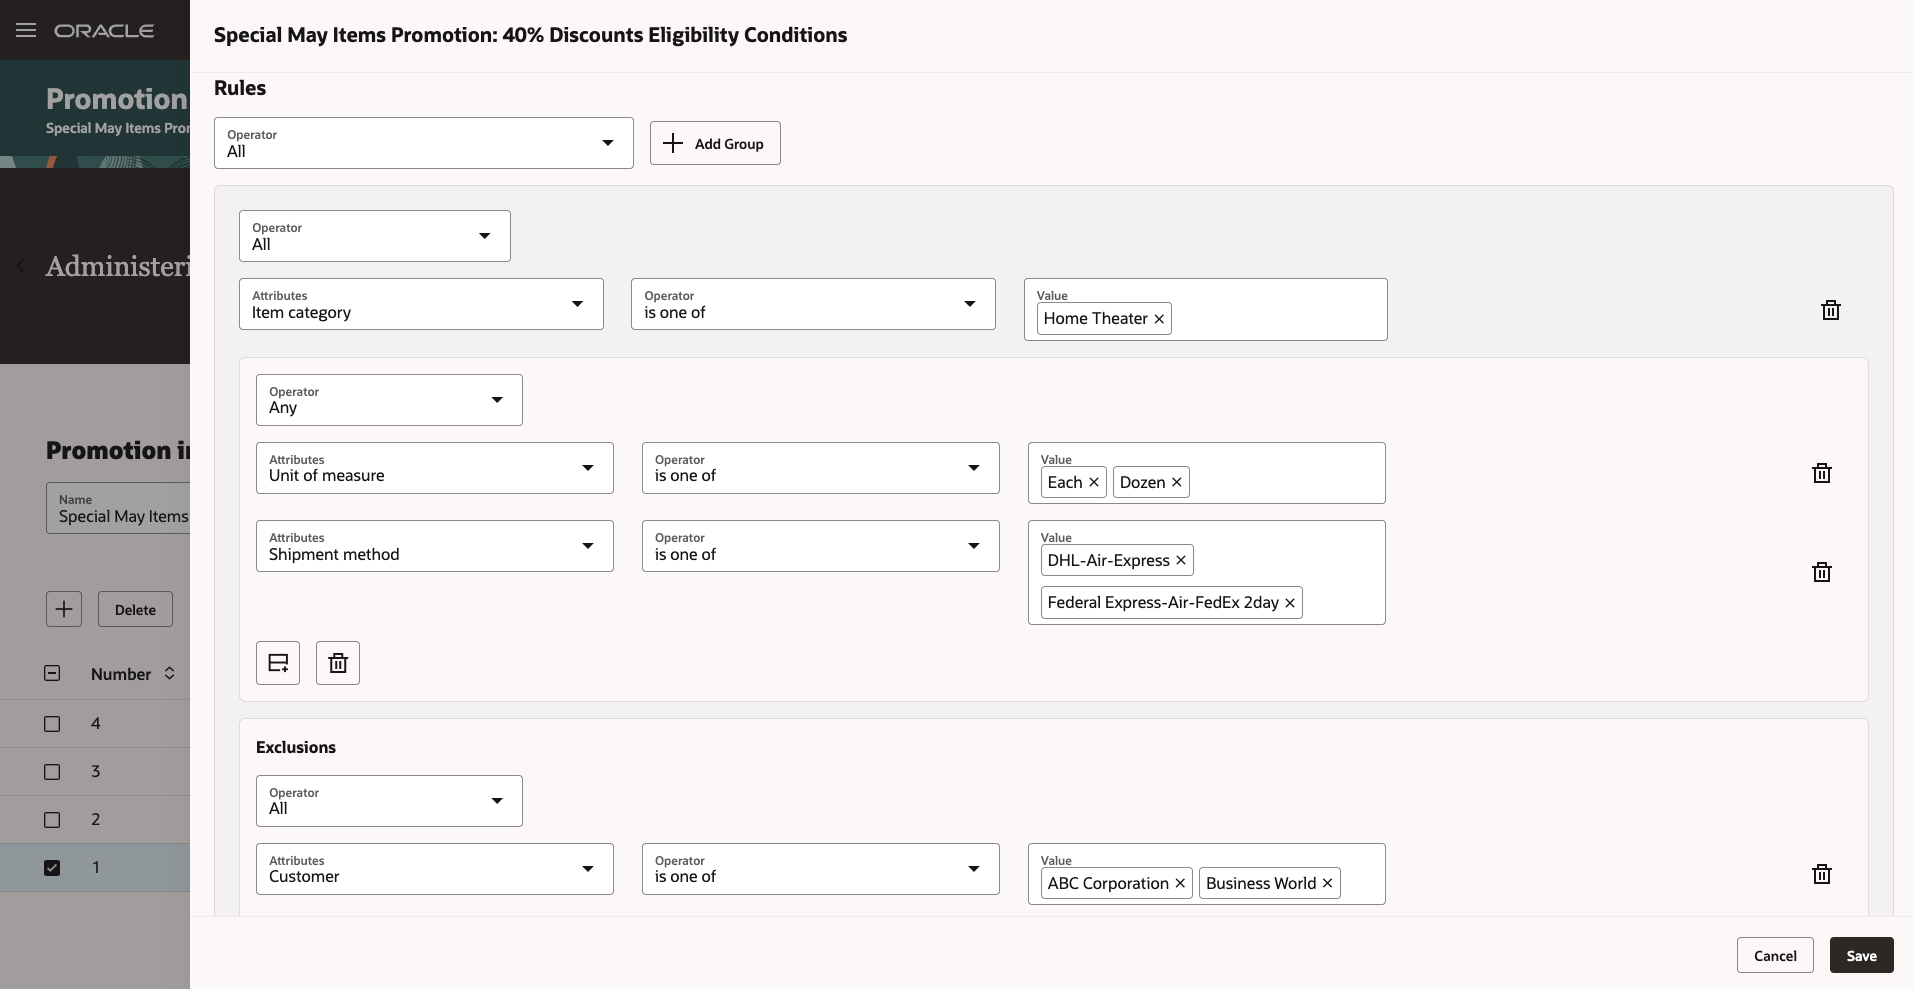Uncheck the row number 1 checkbox
Screen dimensions: 1914x989
(x=52, y=868)
